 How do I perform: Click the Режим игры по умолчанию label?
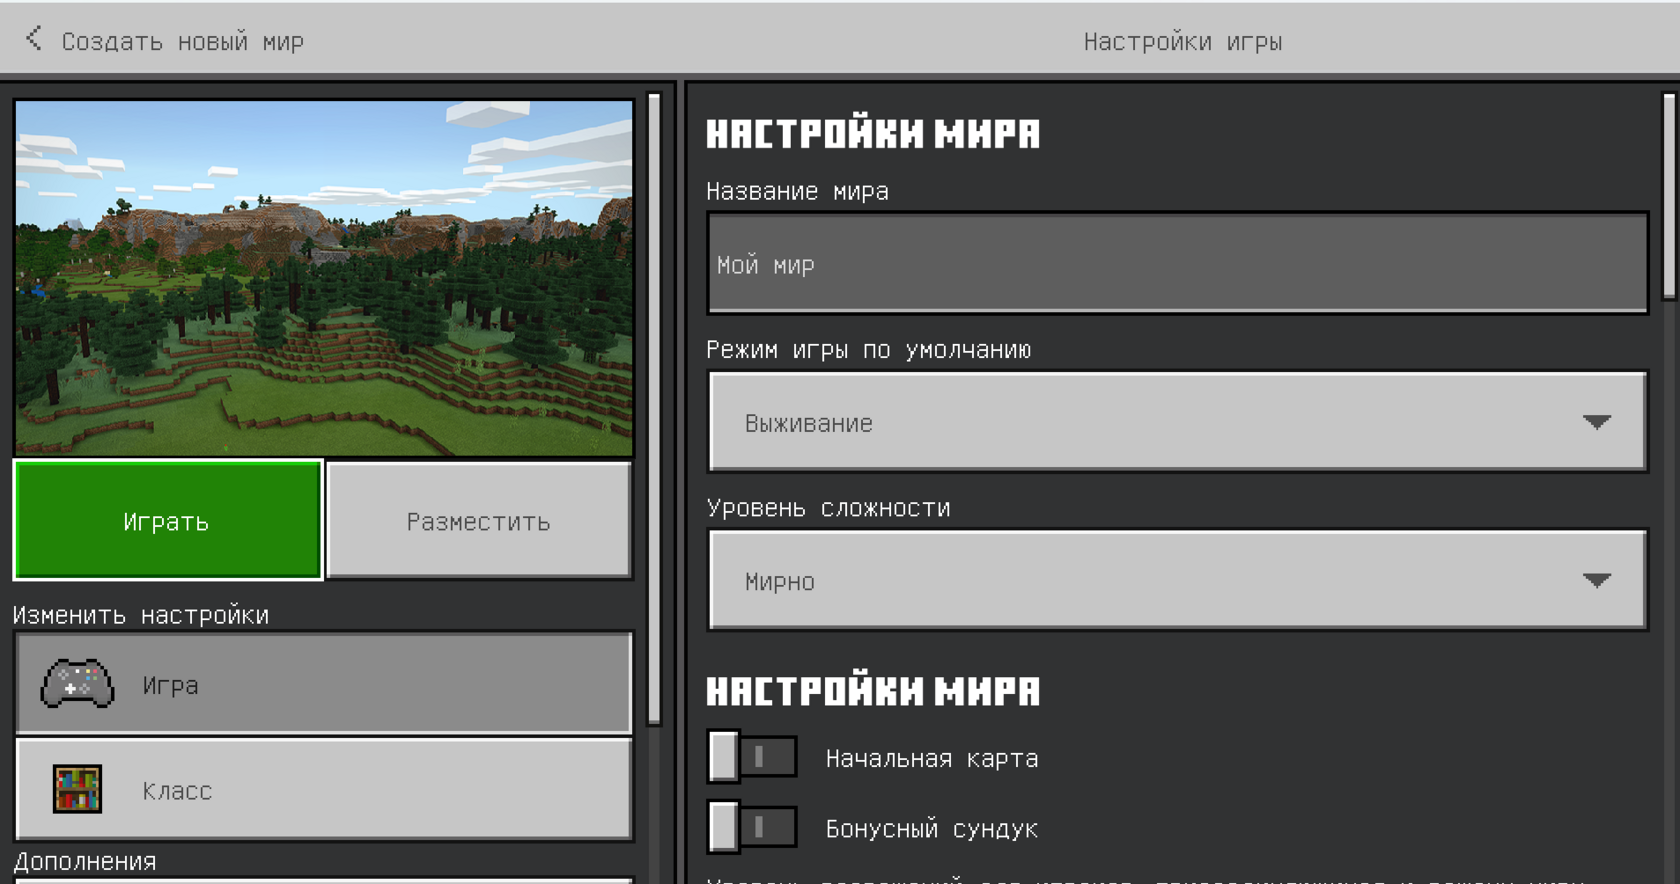pyautogui.click(x=869, y=350)
